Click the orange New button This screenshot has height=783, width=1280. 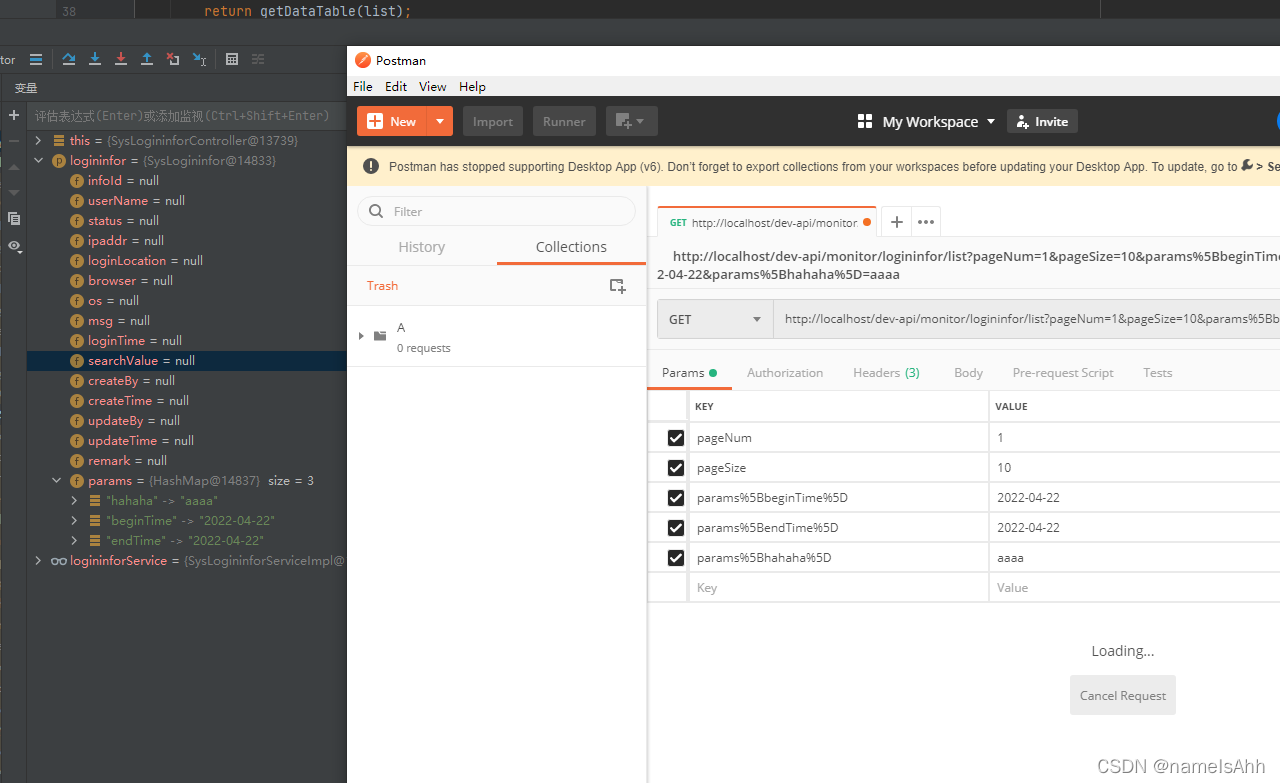click(x=392, y=122)
